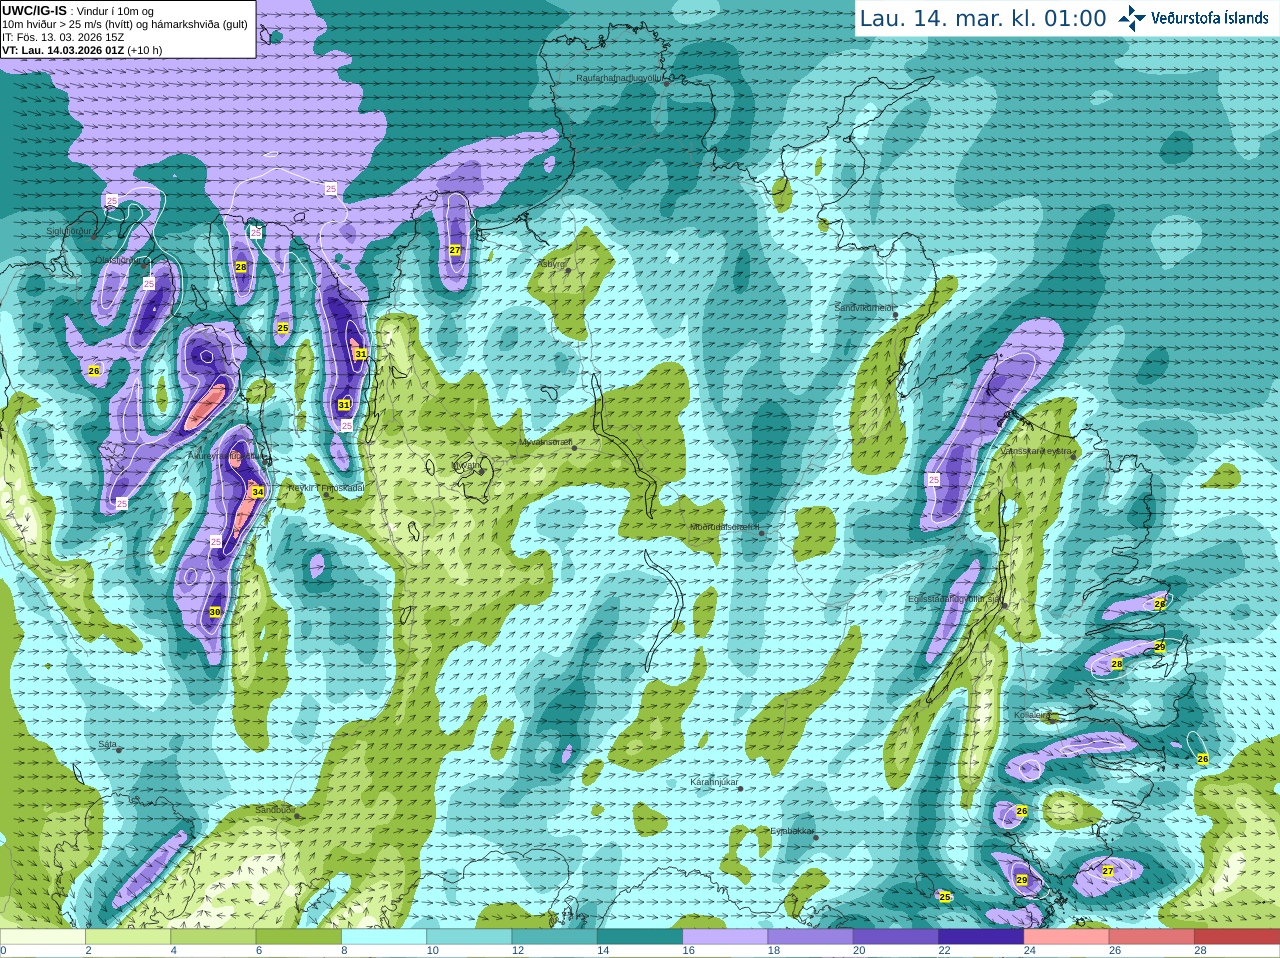Viewport: 1280px width, 958px height.
Task: Click the white 25 contour label next to Ólafsfjörður
Action: 149,284
